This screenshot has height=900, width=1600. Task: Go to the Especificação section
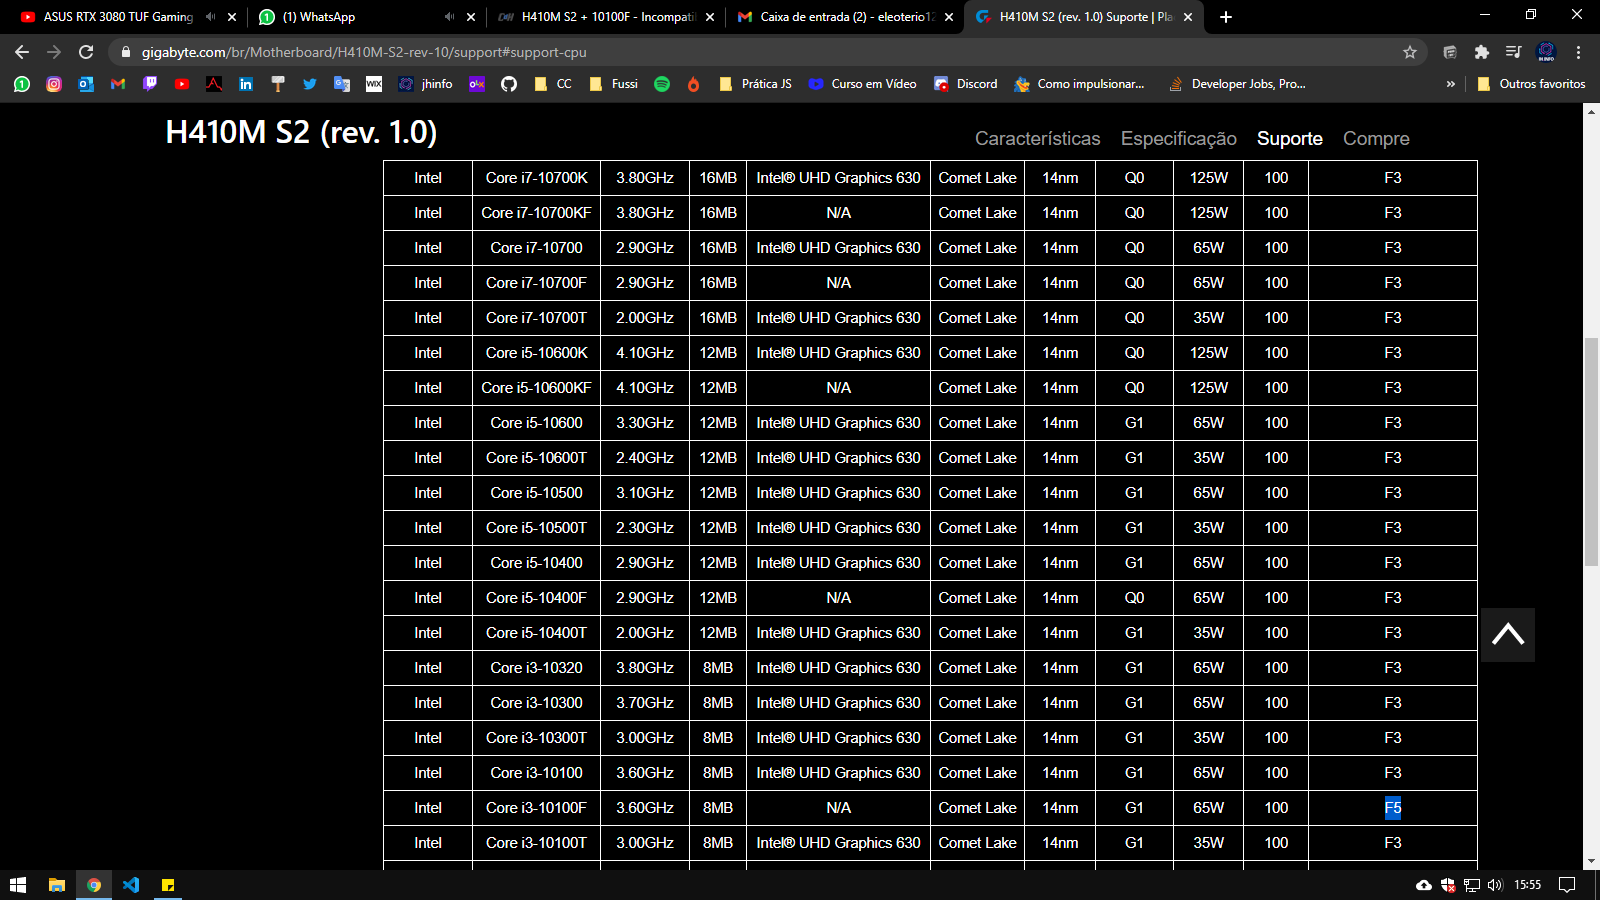point(1179,139)
